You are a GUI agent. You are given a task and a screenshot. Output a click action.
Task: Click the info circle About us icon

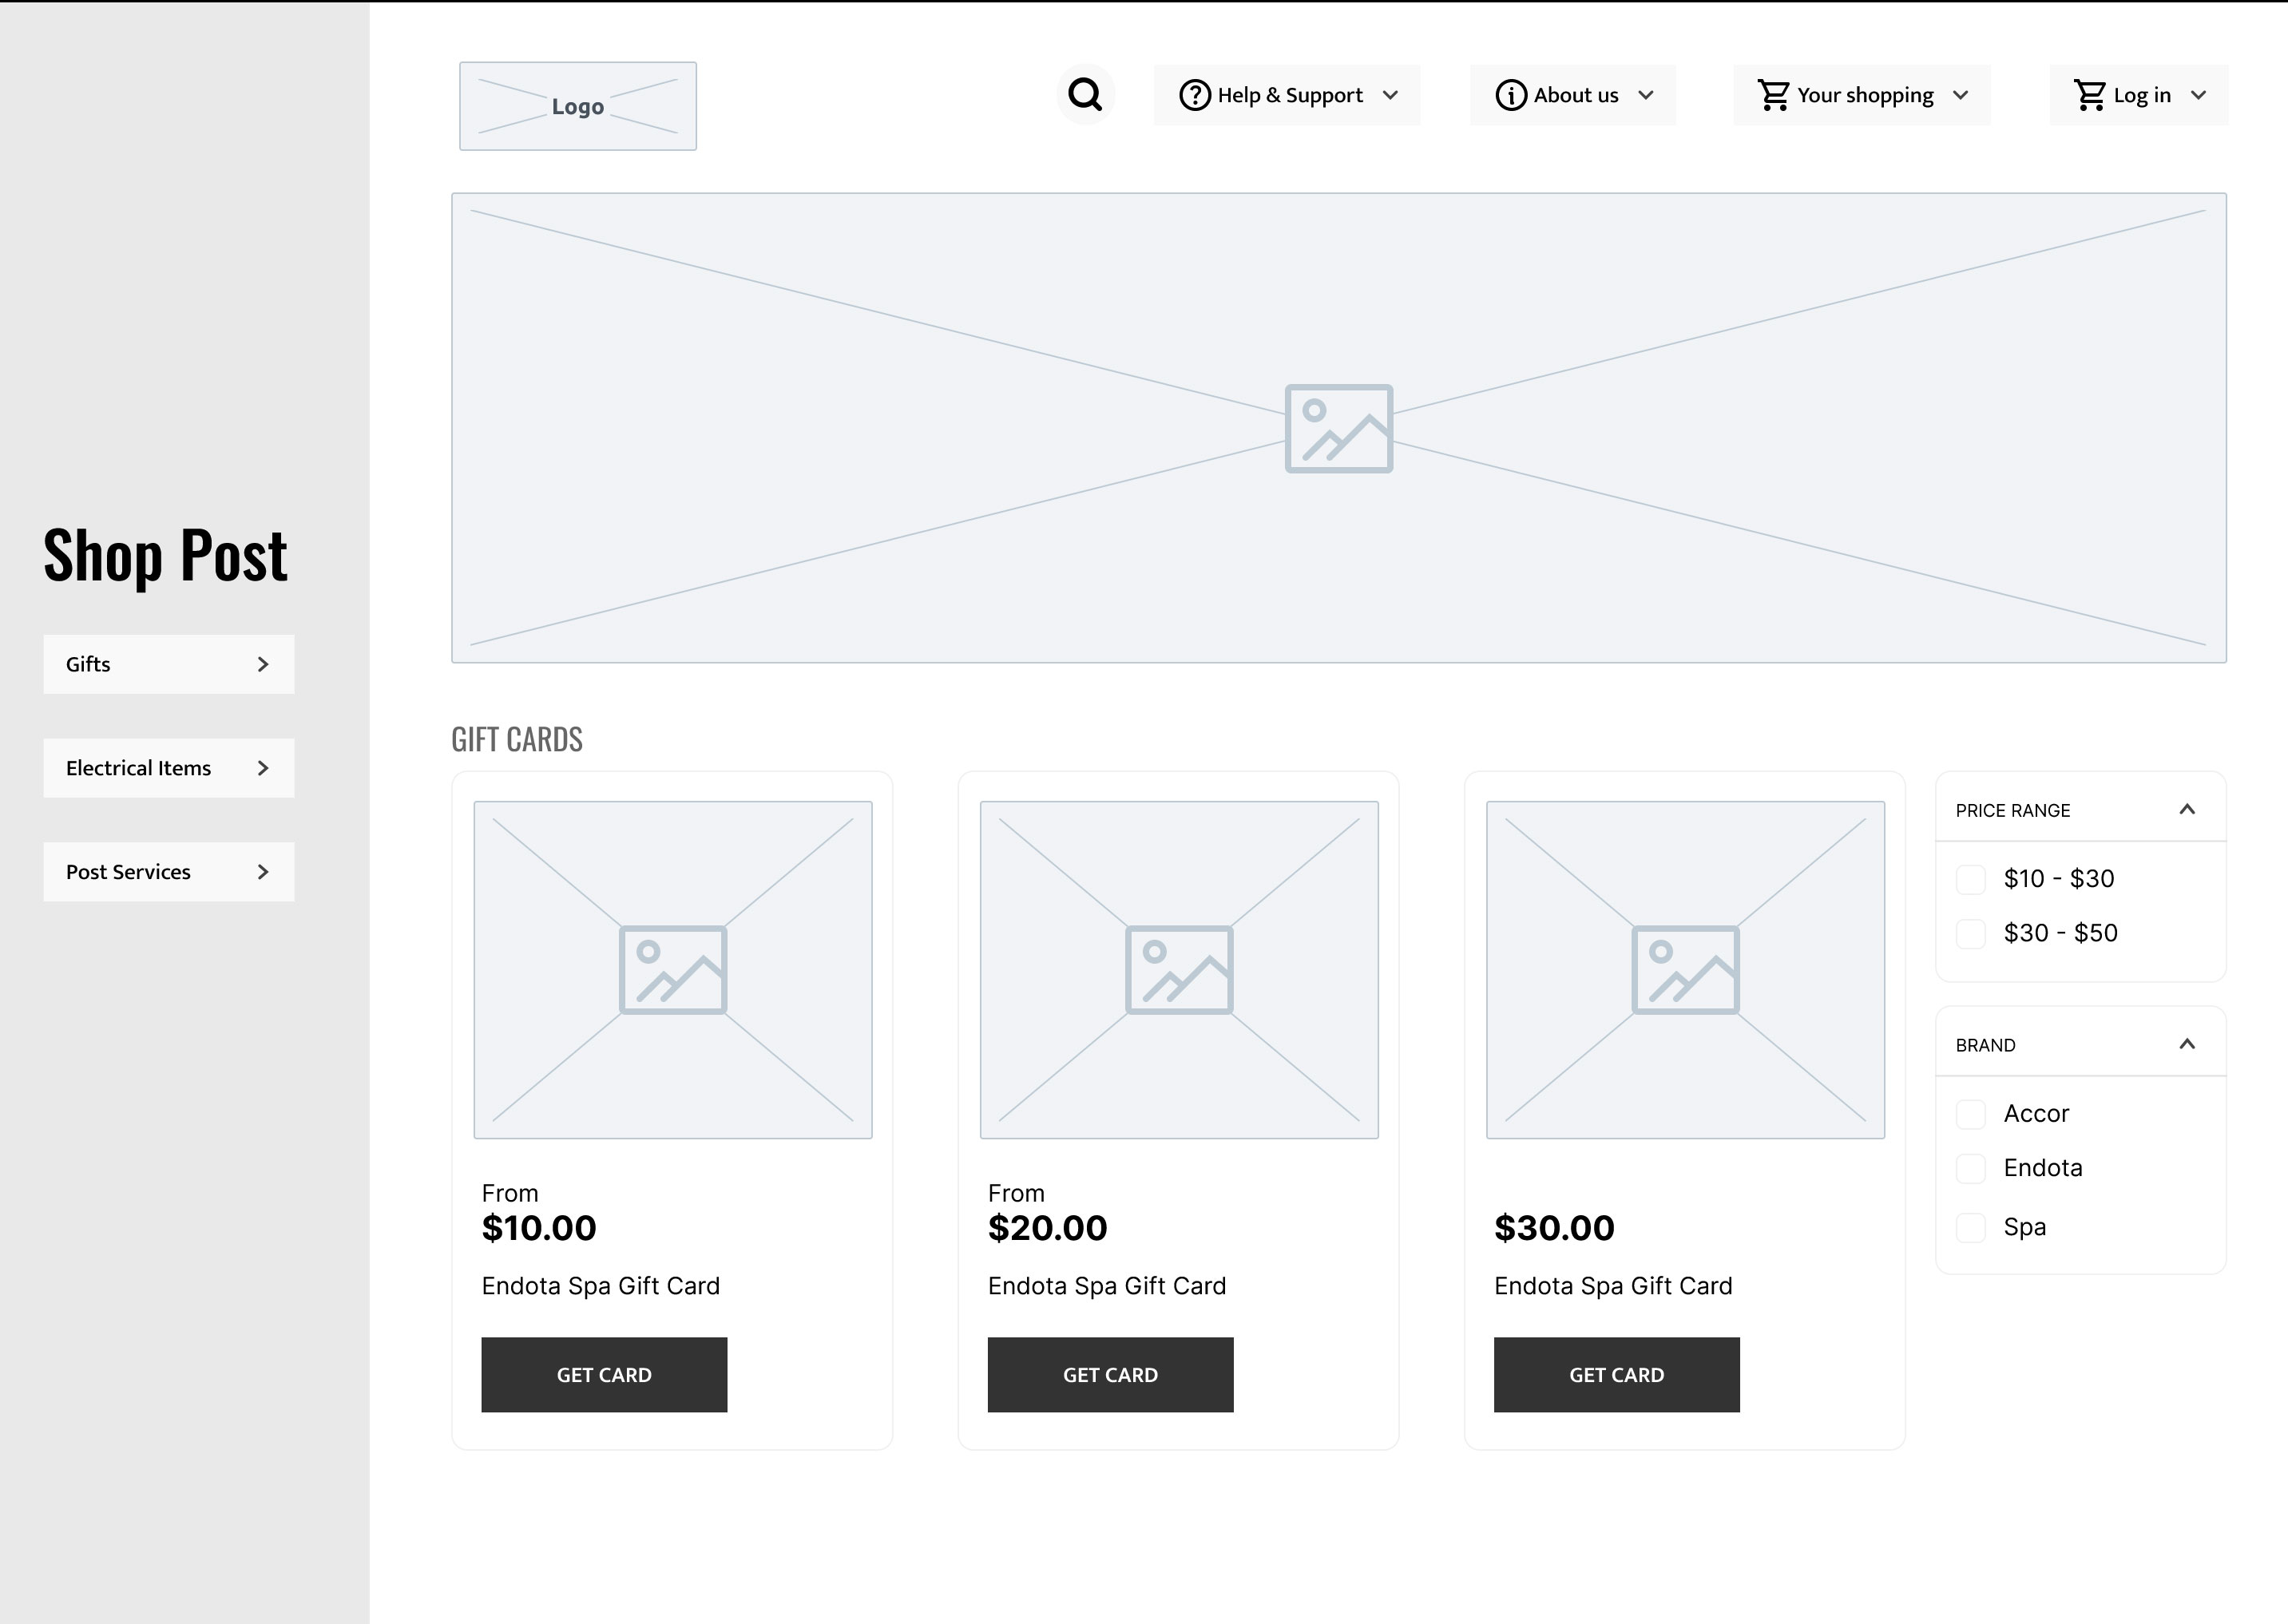click(1511, 95)
